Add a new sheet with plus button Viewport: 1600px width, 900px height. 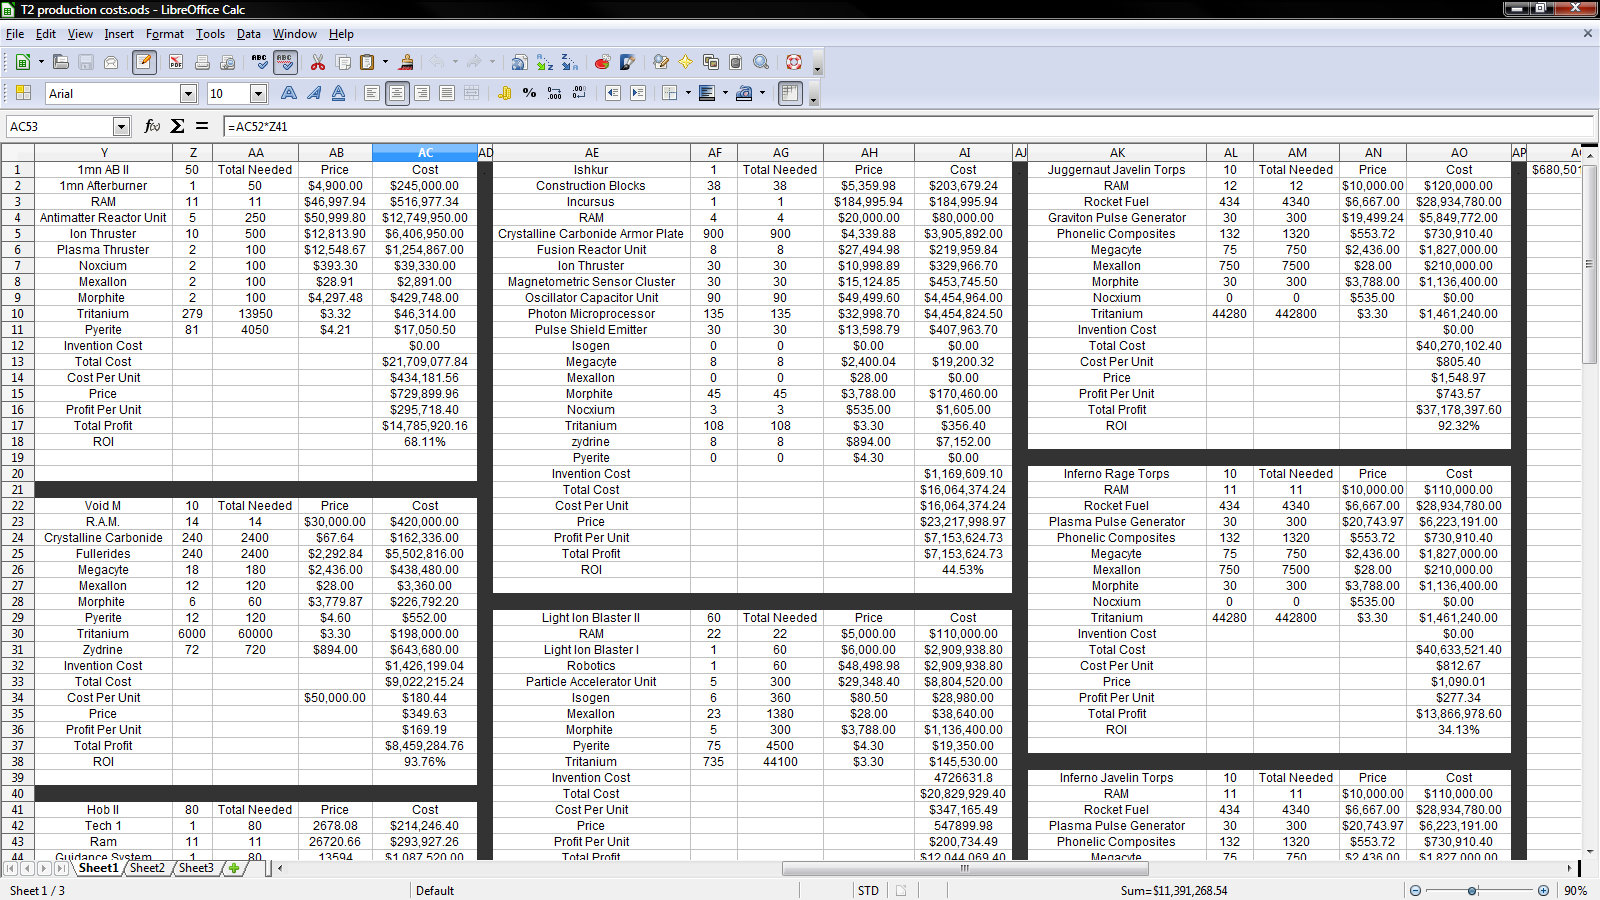tap(234, 868)
